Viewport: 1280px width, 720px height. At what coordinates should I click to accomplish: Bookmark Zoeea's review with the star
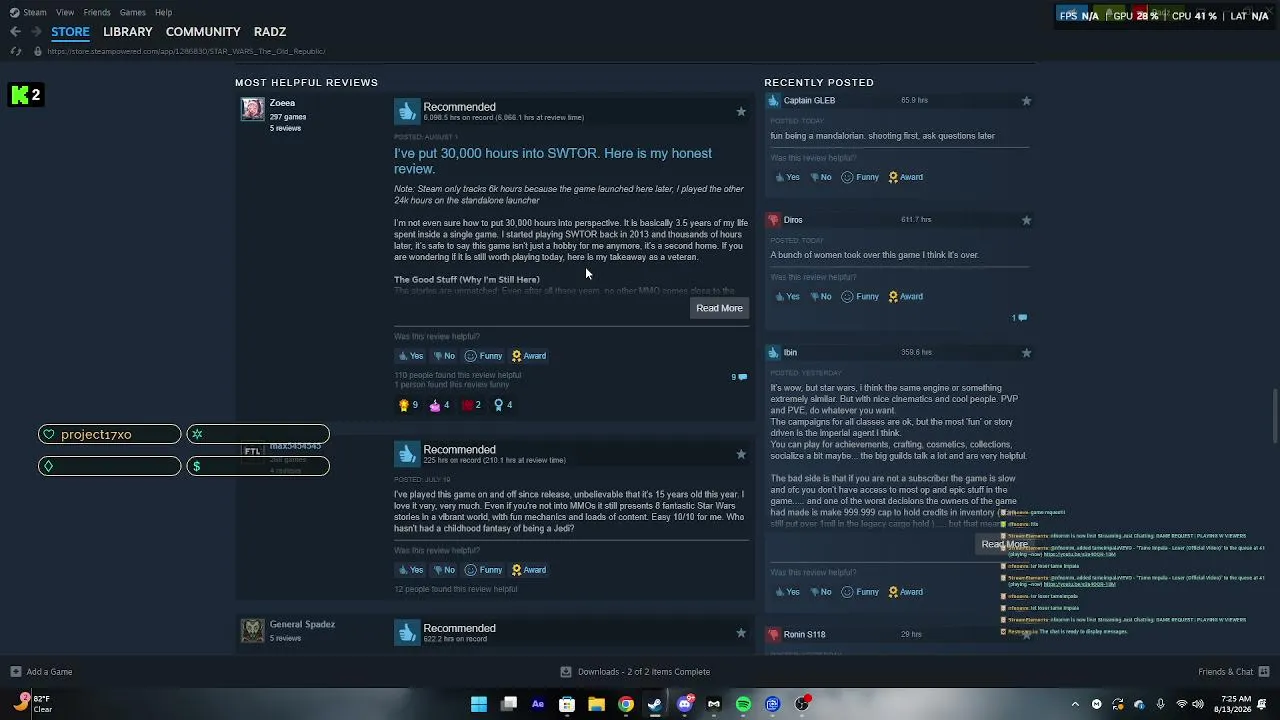coord(741,111)
